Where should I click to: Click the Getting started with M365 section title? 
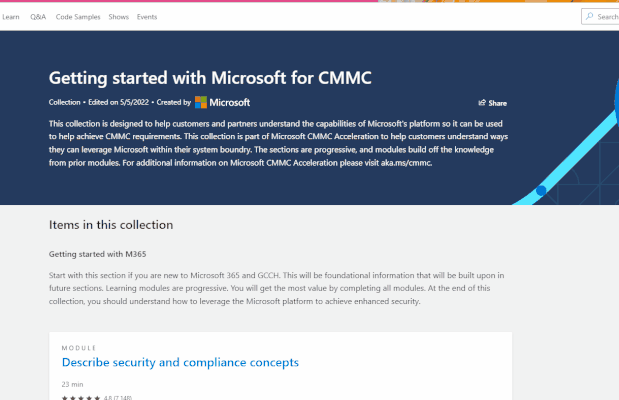98,254
